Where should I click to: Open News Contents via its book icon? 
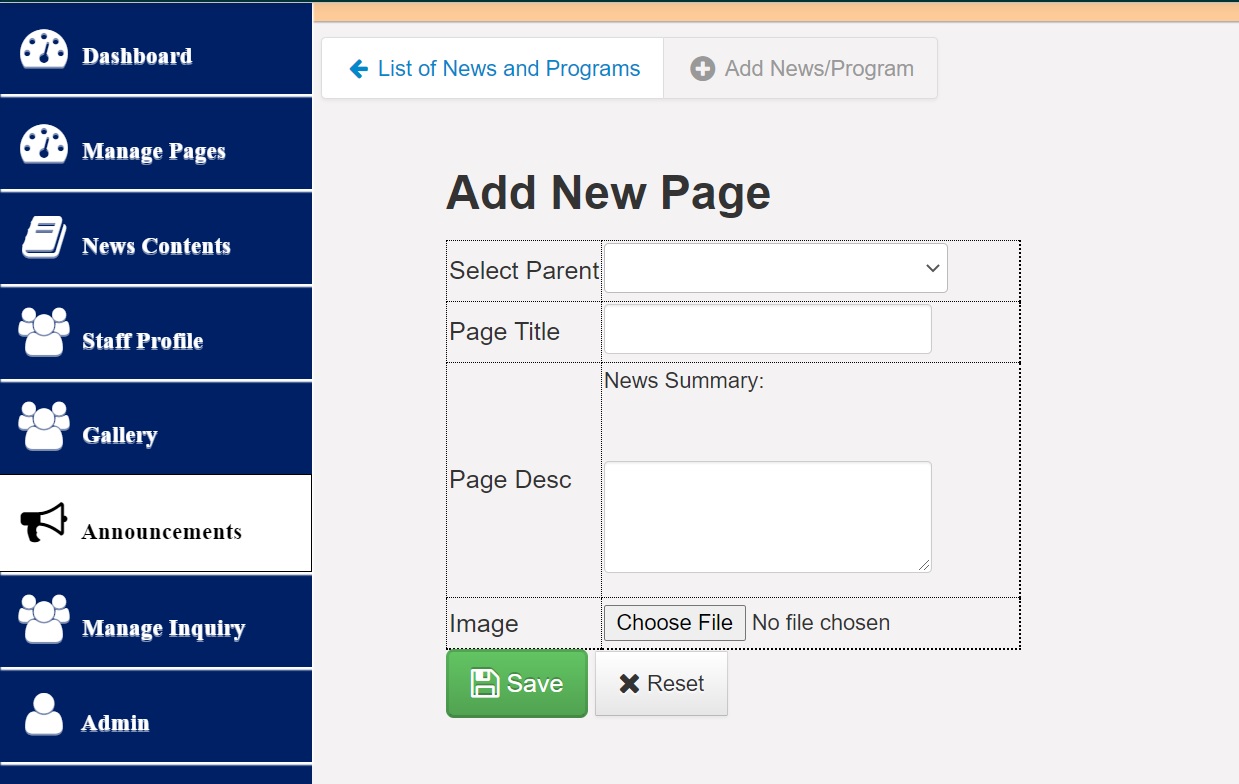point(42,238)
